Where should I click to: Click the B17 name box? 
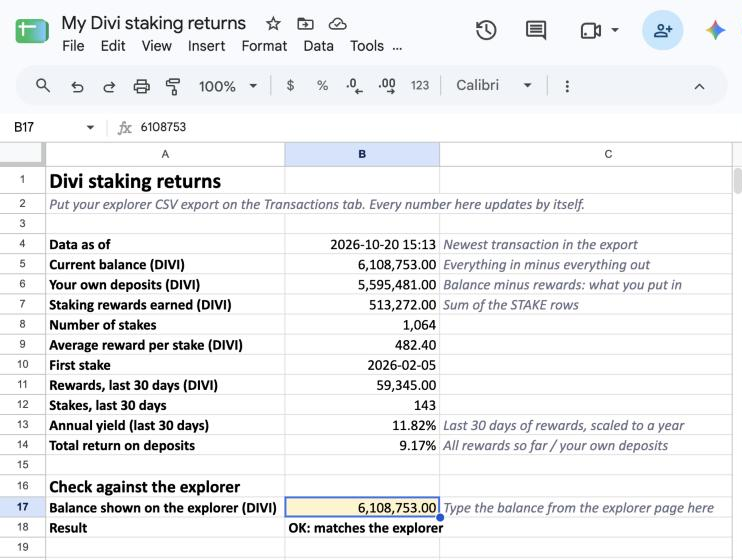point(45,127)
